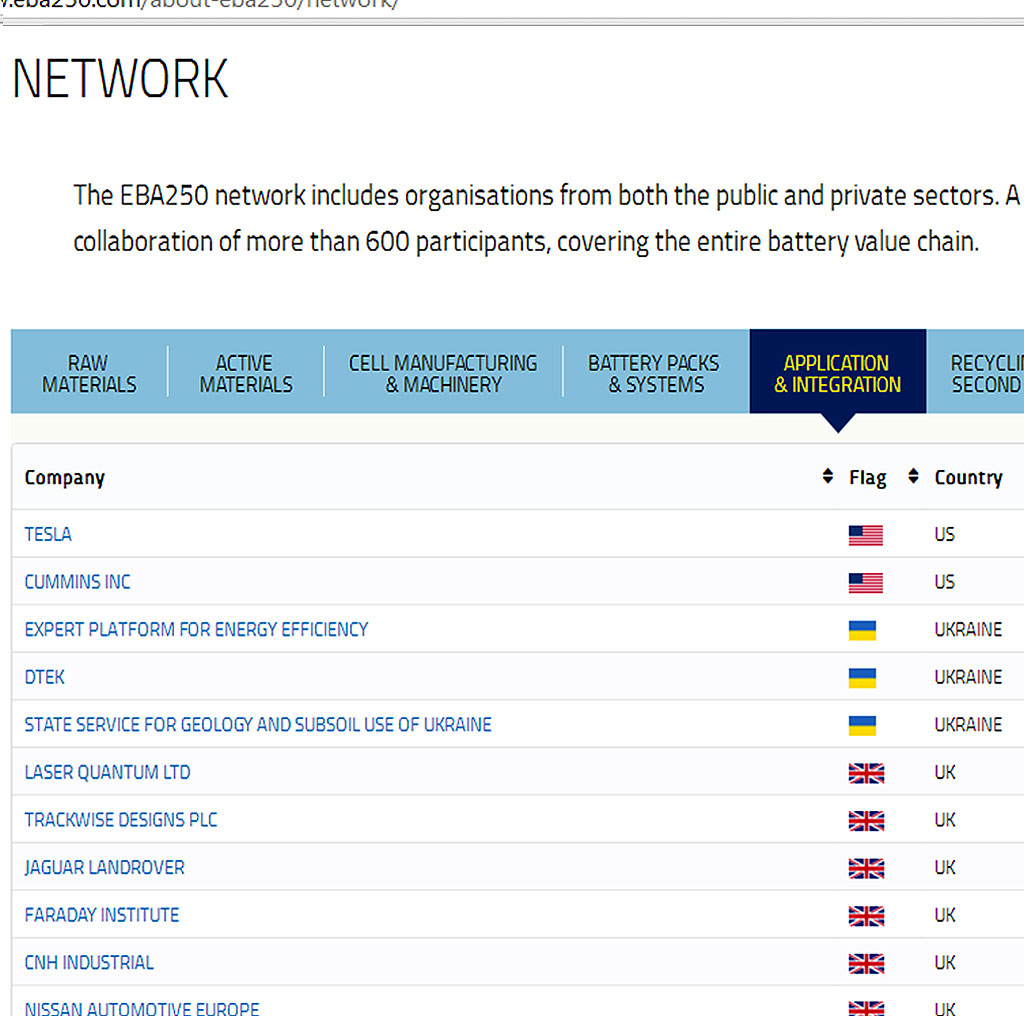Click the US flag in TESLA row

point(865,535)
